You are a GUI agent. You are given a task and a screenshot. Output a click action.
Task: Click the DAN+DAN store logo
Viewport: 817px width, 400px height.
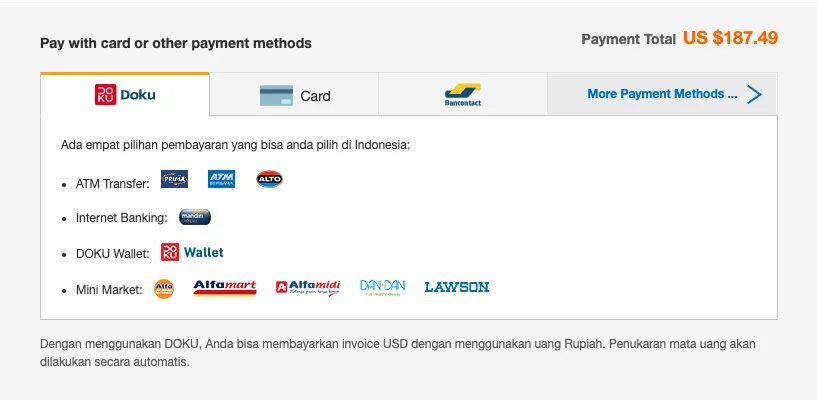point(382,288)
